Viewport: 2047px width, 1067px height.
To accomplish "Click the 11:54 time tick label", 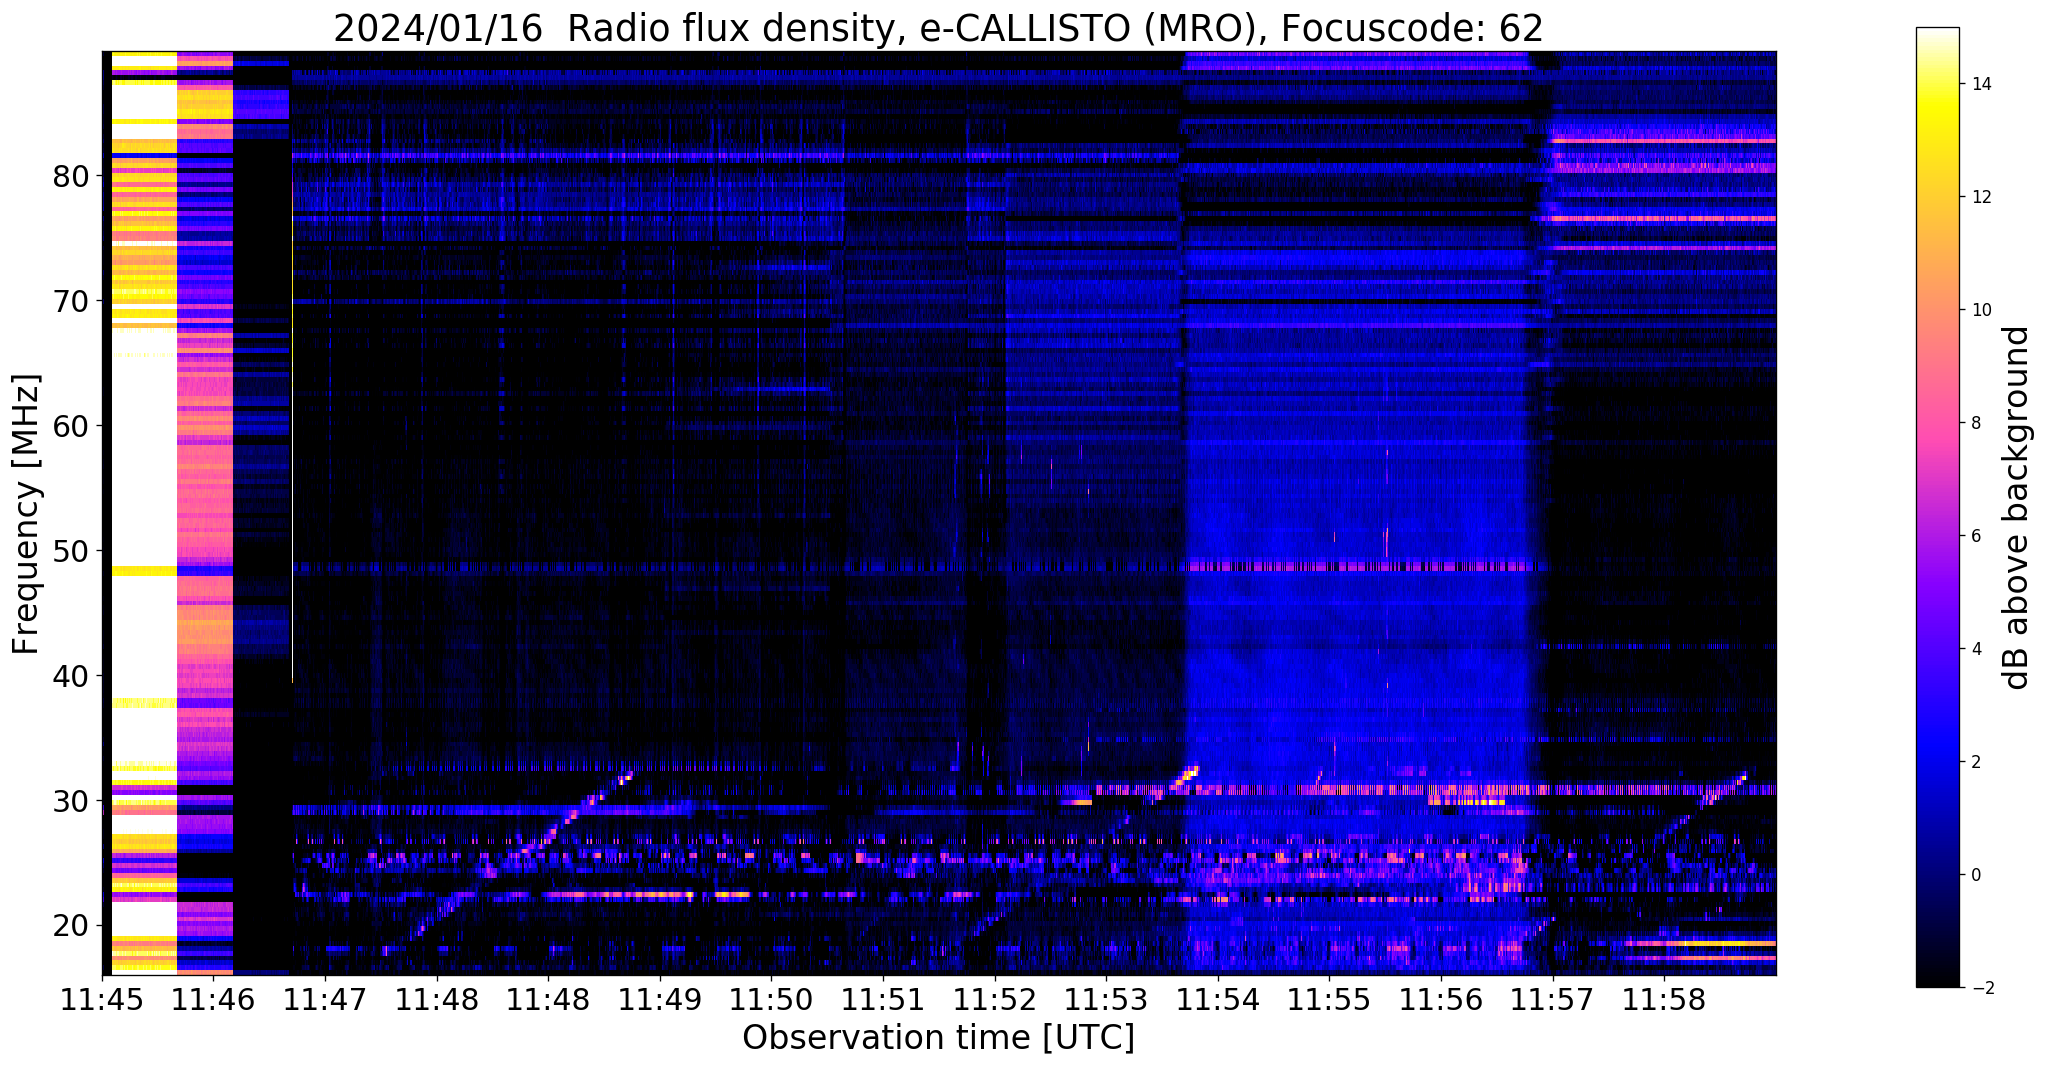I will click(1217, 1000).
